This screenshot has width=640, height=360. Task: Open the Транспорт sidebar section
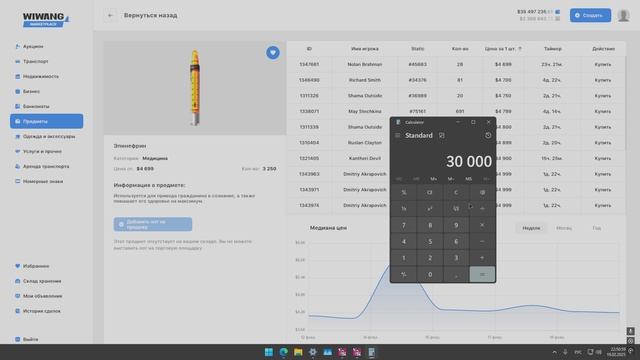(x=32, y=61)
